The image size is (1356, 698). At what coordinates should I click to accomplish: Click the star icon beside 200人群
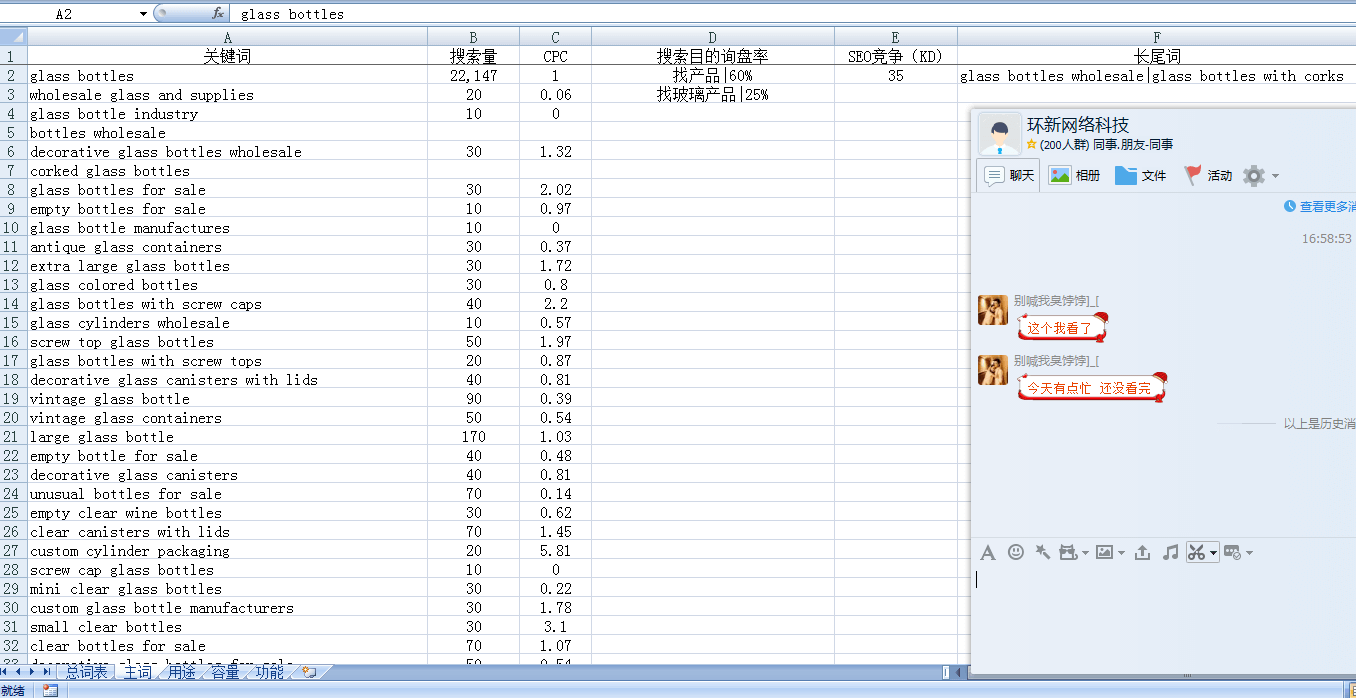pos(1032,146)
